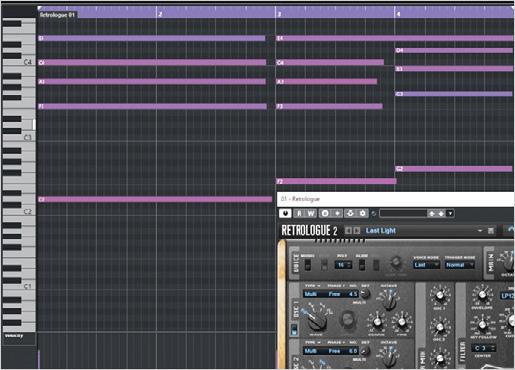The image size is (515, 370).
Task: Click the Filter Key Follow knob
Action: coord(482,324)
